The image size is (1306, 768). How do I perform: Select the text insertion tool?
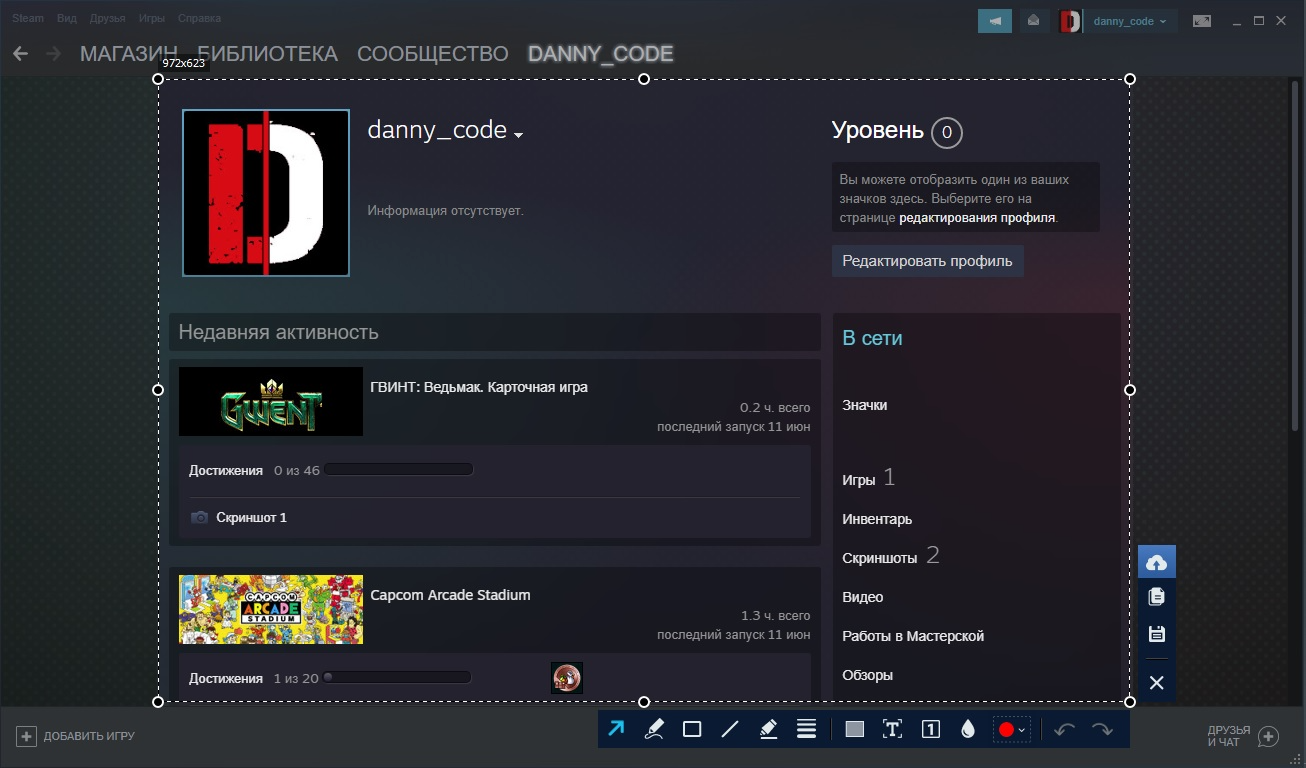tap(892, 729)
